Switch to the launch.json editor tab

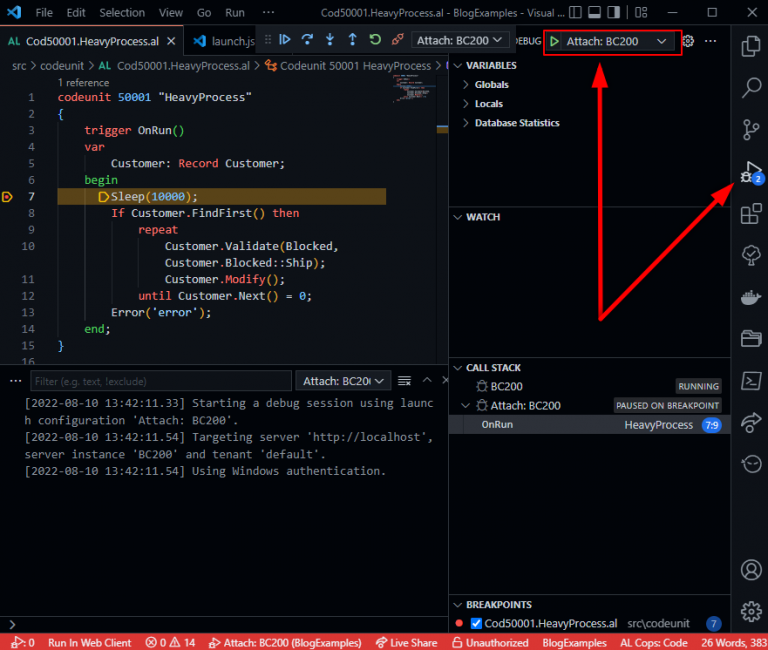(225, 41)
